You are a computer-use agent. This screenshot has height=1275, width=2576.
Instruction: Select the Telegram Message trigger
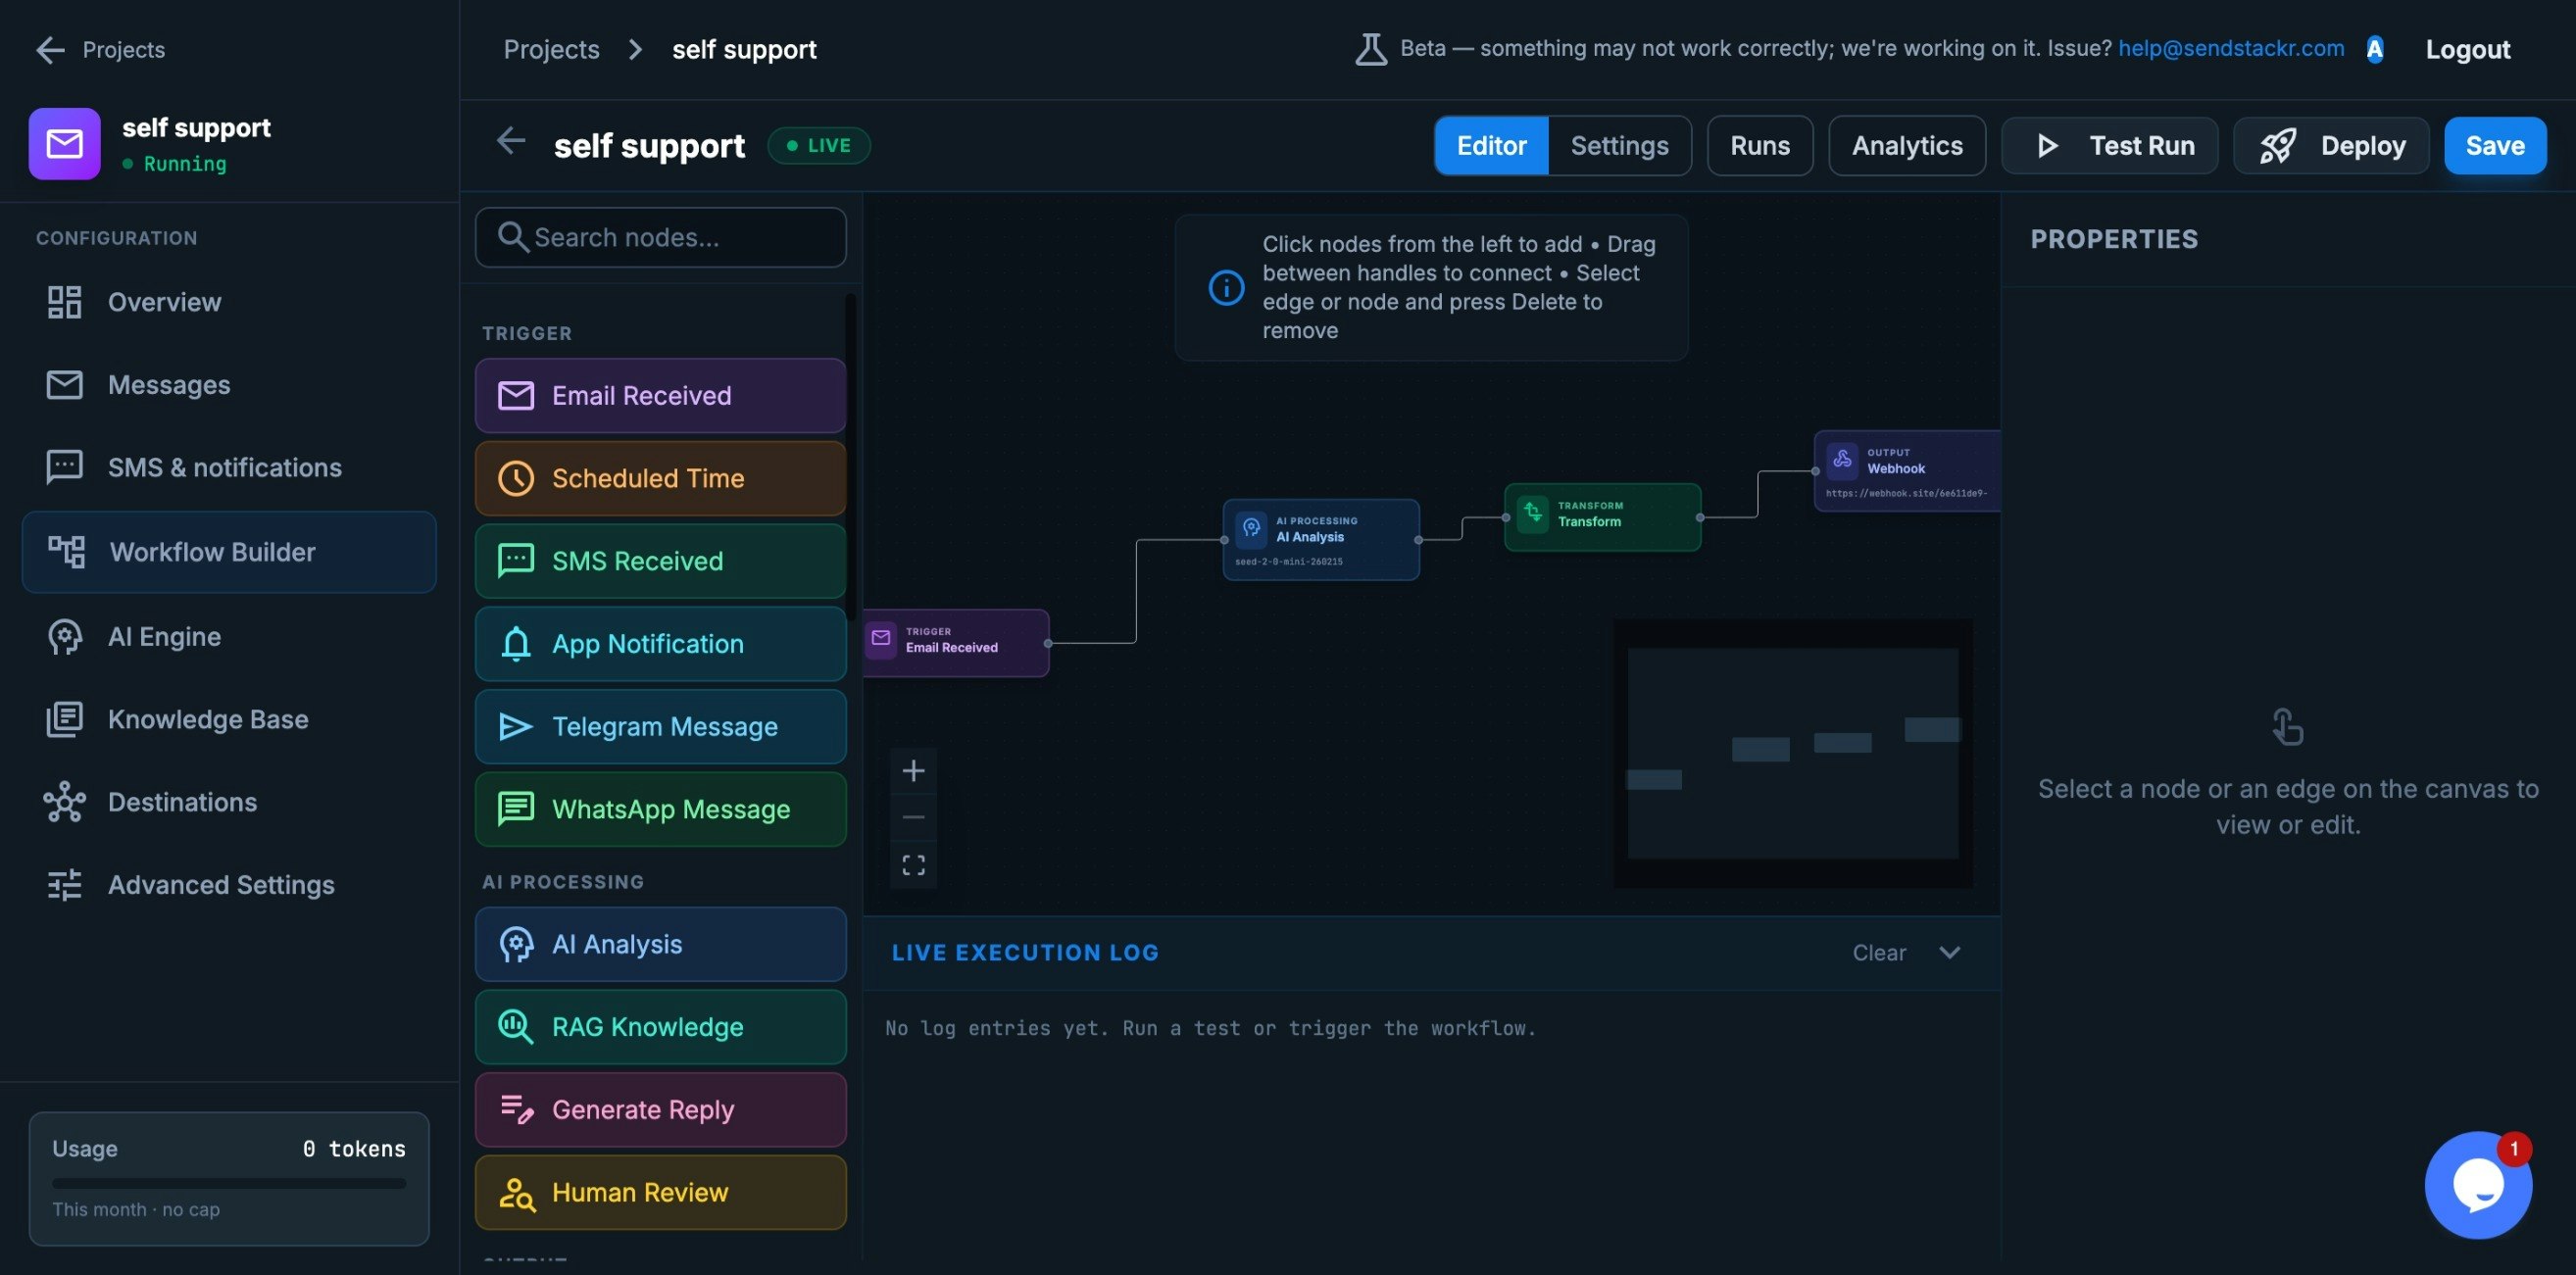[x=660, y=726]
